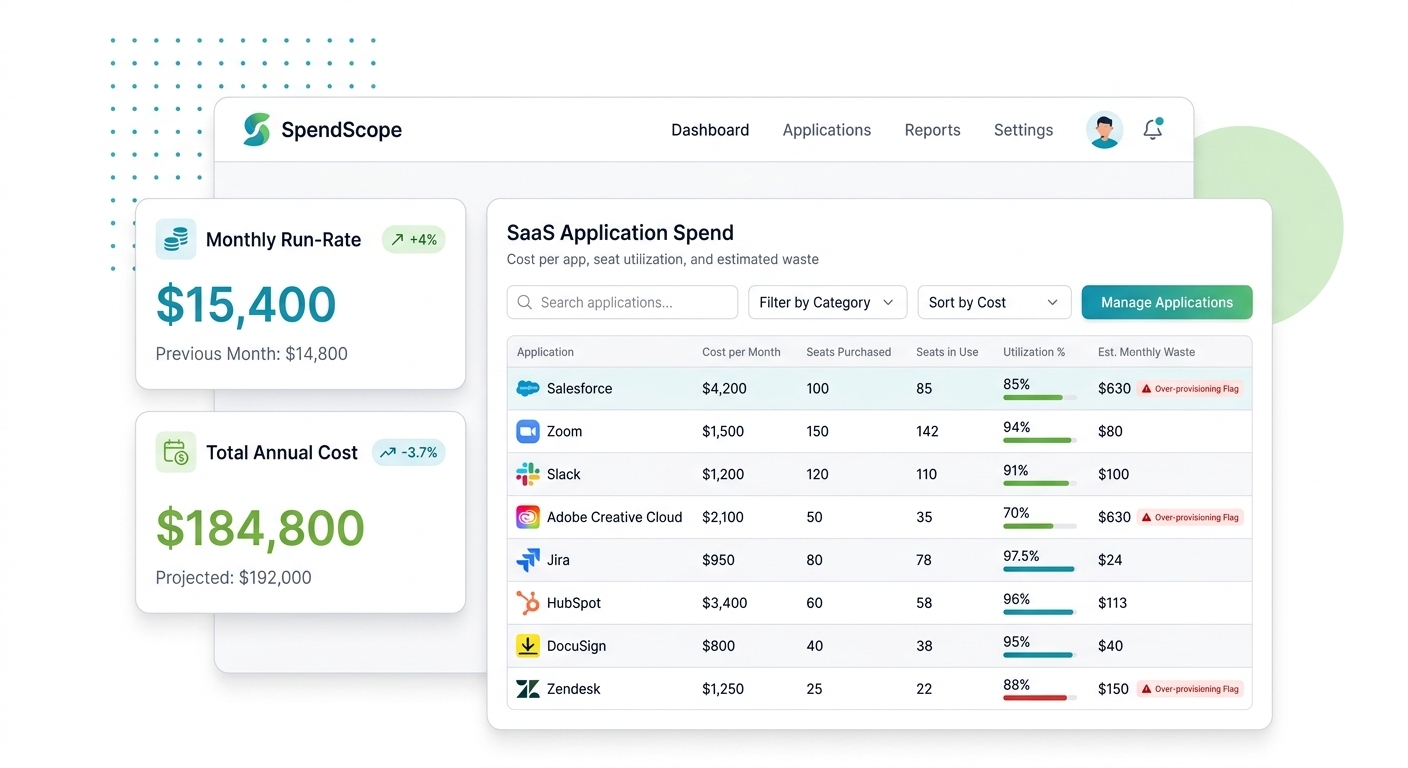Click the Slack app icon
Viewport: 1408px width, 768px height.
pyautogui.click(x=527, y=474)
